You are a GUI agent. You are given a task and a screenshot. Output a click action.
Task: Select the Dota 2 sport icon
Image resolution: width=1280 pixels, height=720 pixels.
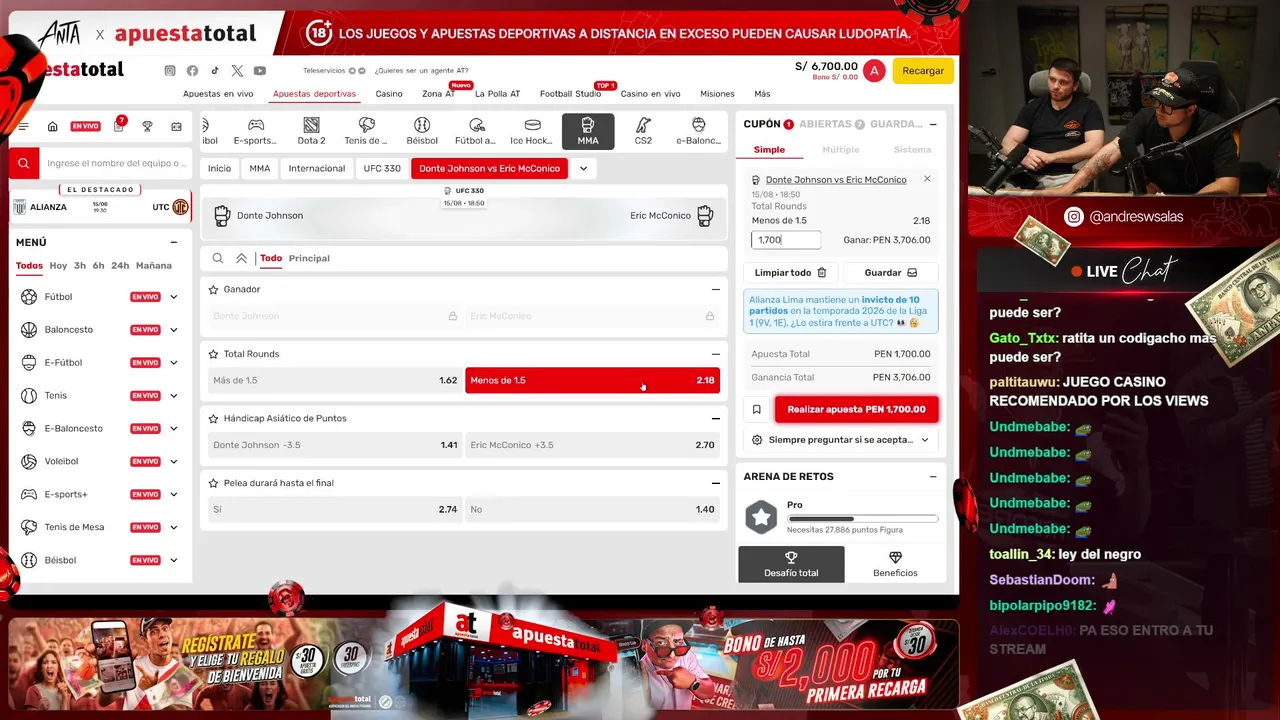coord(311,131)
